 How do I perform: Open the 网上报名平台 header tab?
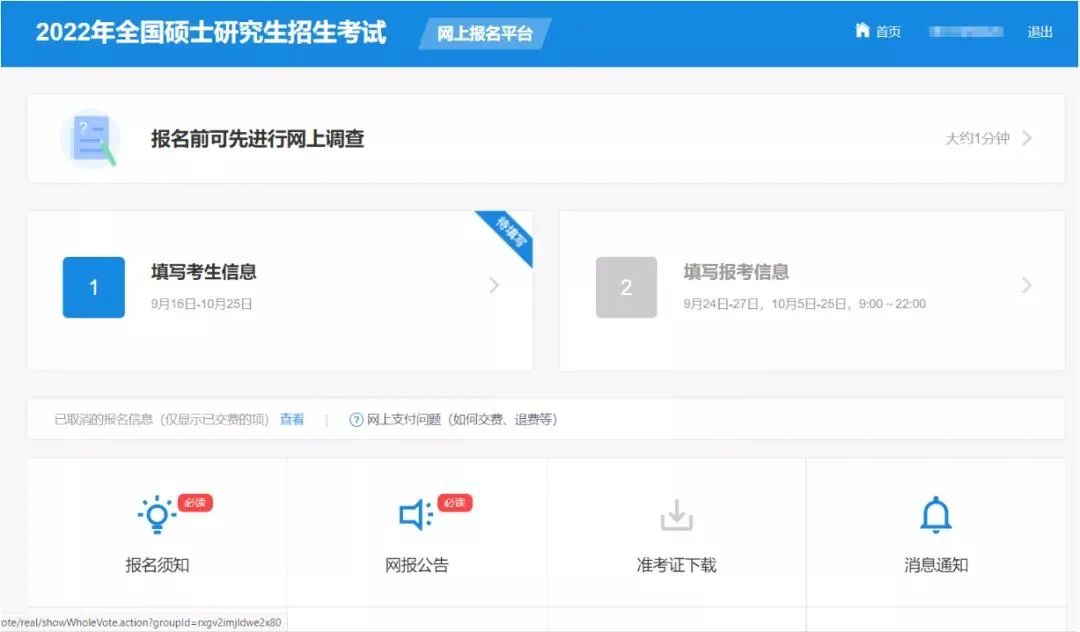pyautogui.click(x=482, y=33)
